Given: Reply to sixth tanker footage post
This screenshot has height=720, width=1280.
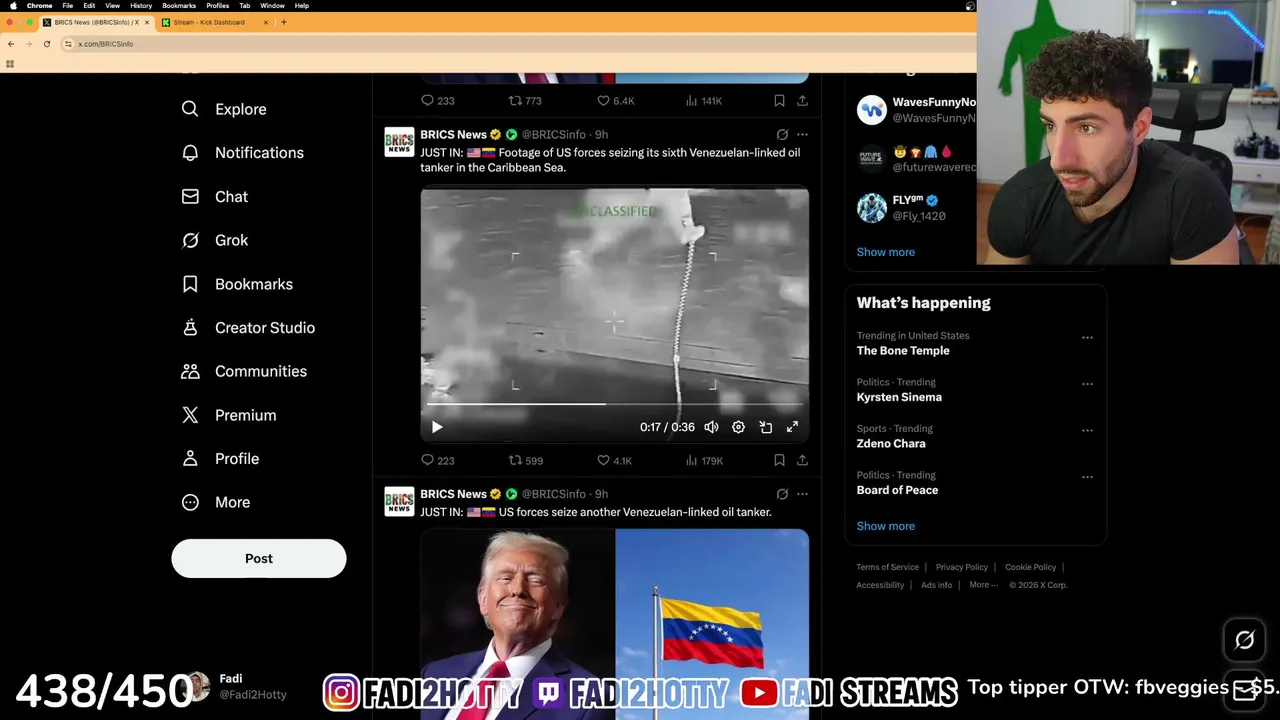Looking at the screenshot, I should [437, 460].
